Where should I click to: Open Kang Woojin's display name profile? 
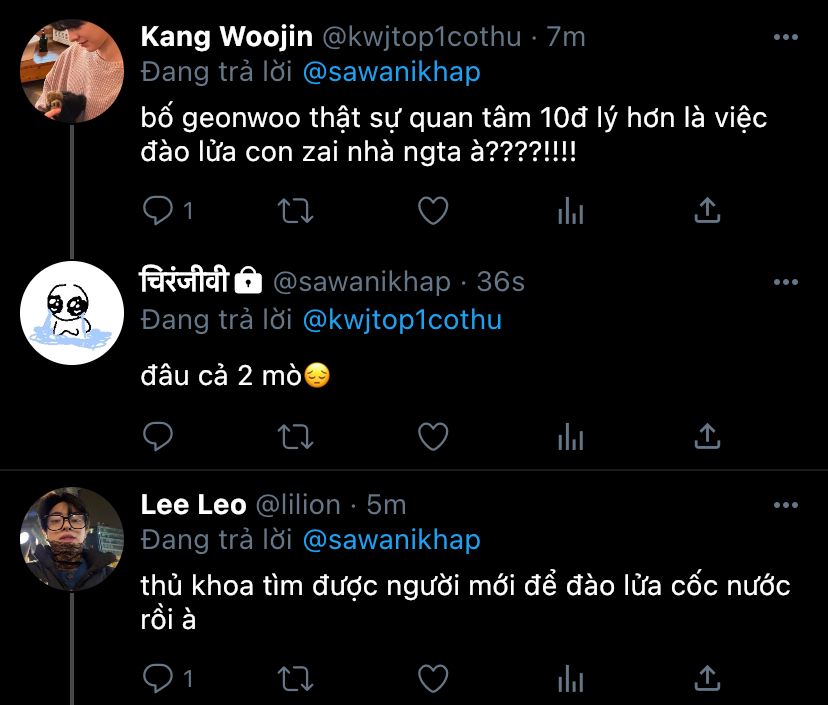(226, 37)
